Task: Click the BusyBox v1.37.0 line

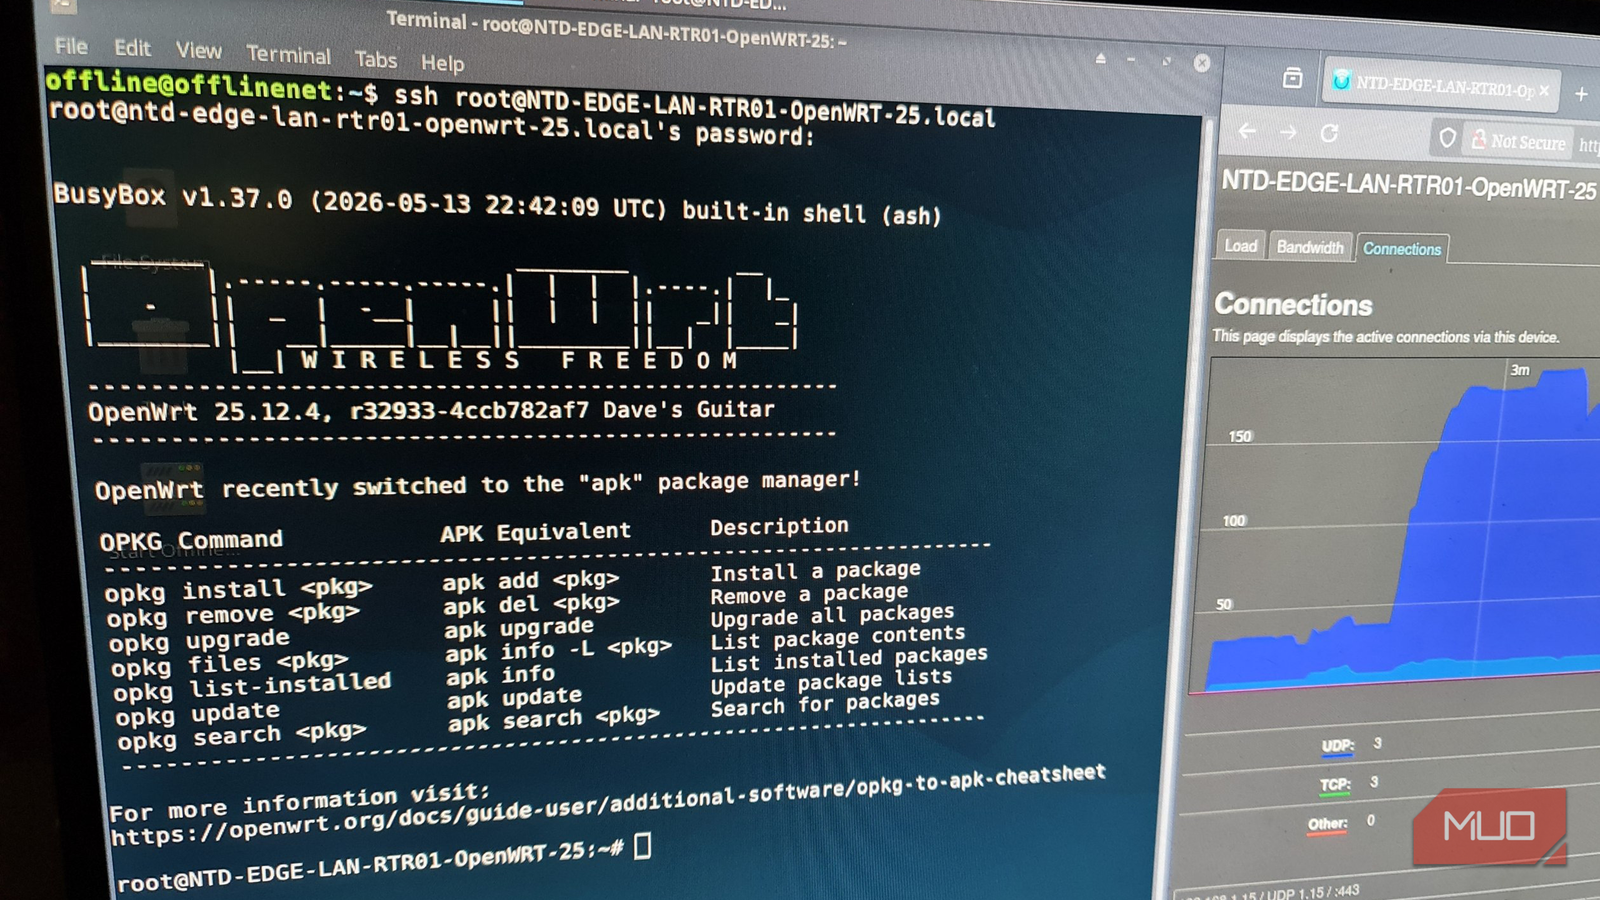Action: tap(497, 204)
